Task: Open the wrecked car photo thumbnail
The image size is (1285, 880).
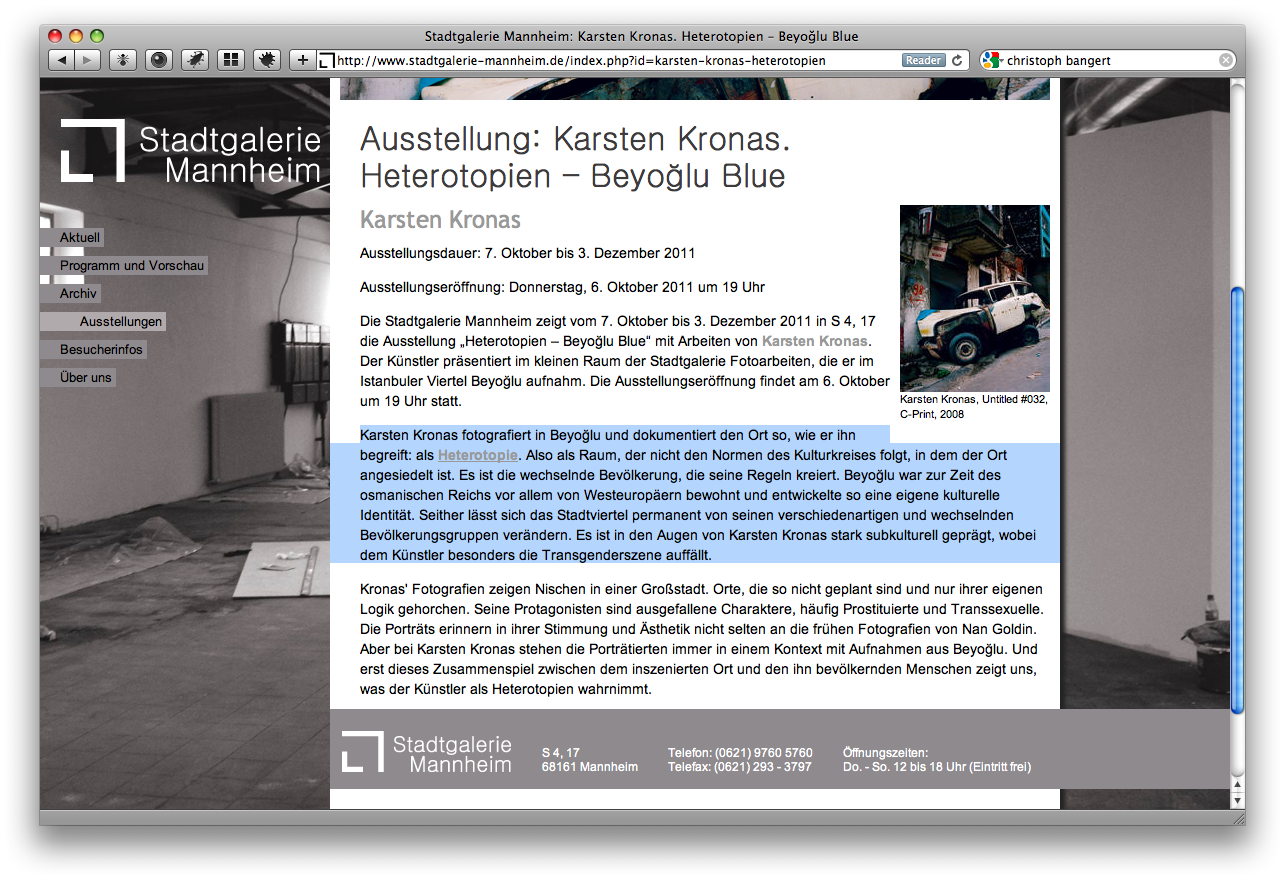Action: [975, 298]
